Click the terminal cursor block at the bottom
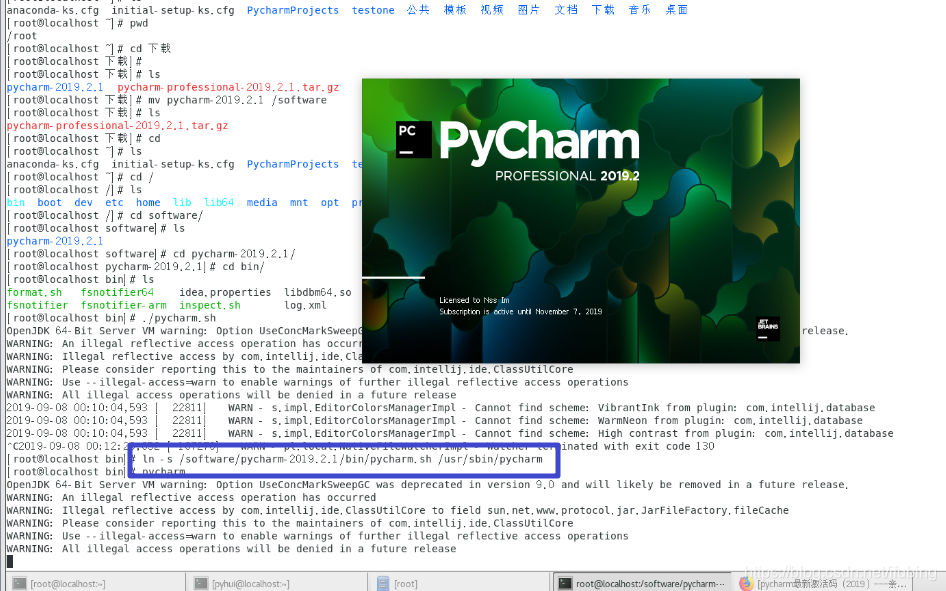This screenshot has height=591, width=946. (10, 561)
